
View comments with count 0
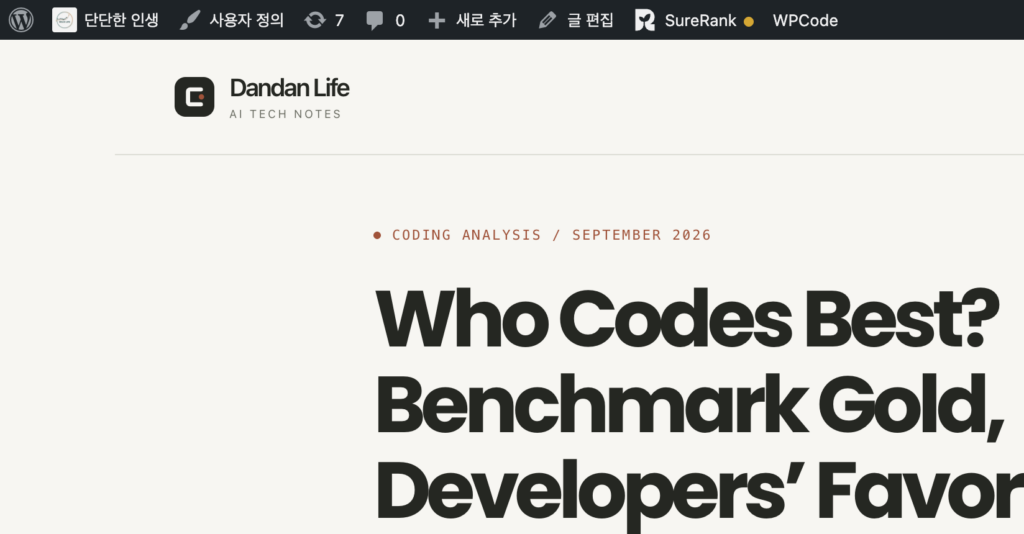click(x=385, y=20)
